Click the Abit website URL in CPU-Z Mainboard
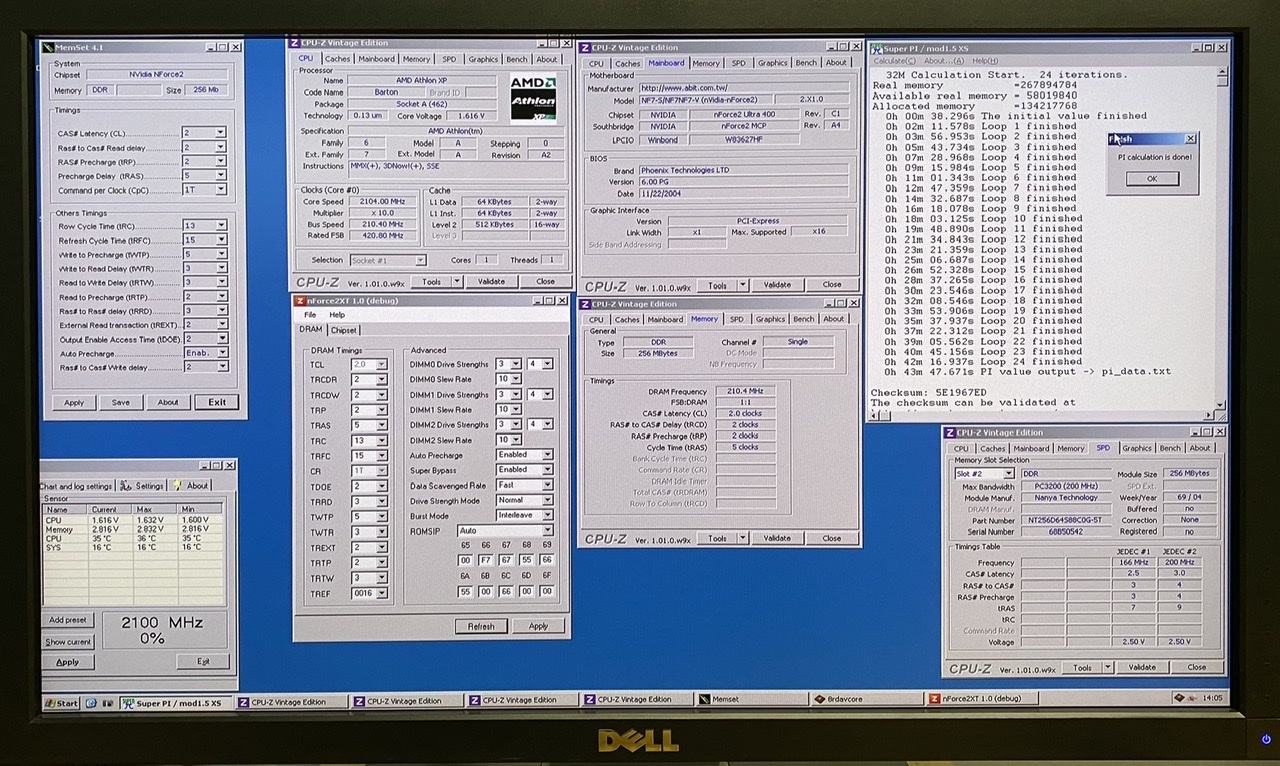1280x766 pixels. (x=684, y=89)
